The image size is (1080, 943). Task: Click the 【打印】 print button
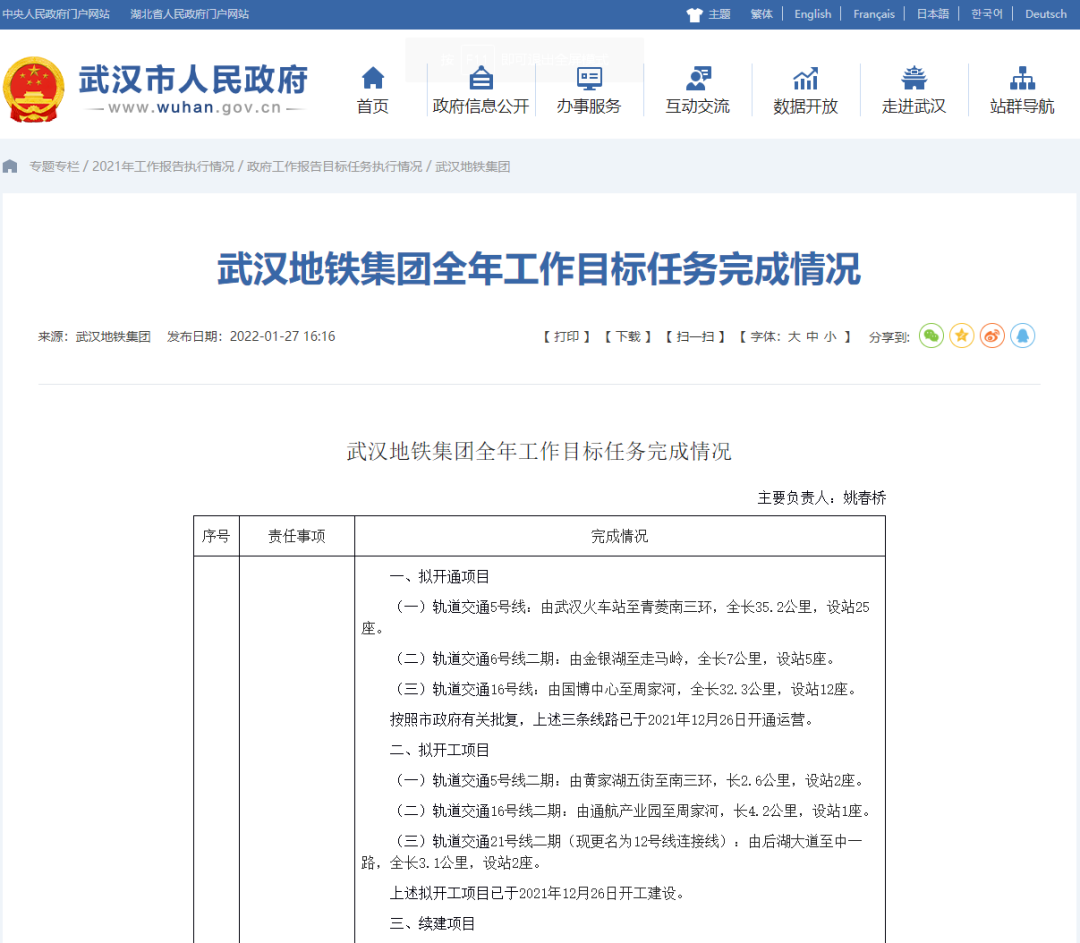click(x=566, y=337)
